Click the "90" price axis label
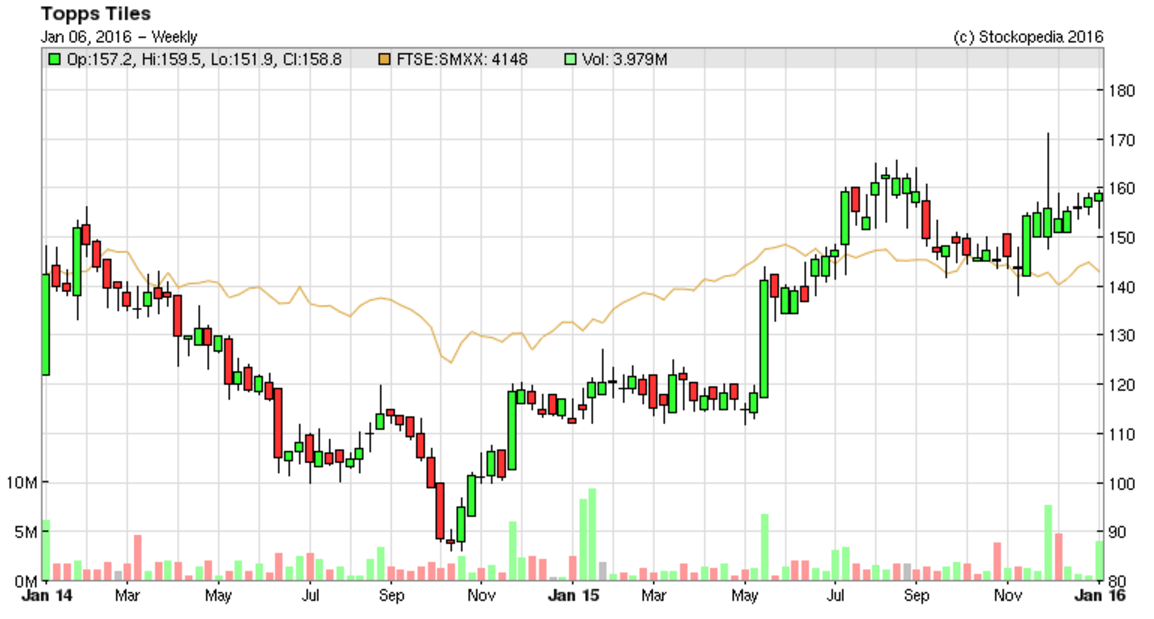Image resolution: width=1154 pixels, height=619 pixels. pyautogui.click(x=1117, y=532)
